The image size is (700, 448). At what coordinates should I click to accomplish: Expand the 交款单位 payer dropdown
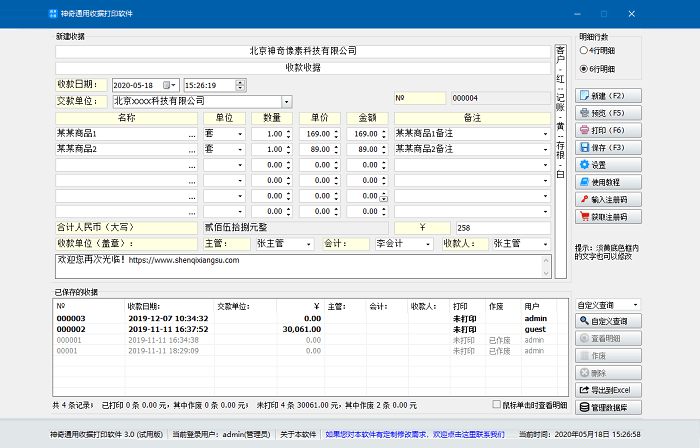point(287,101)
